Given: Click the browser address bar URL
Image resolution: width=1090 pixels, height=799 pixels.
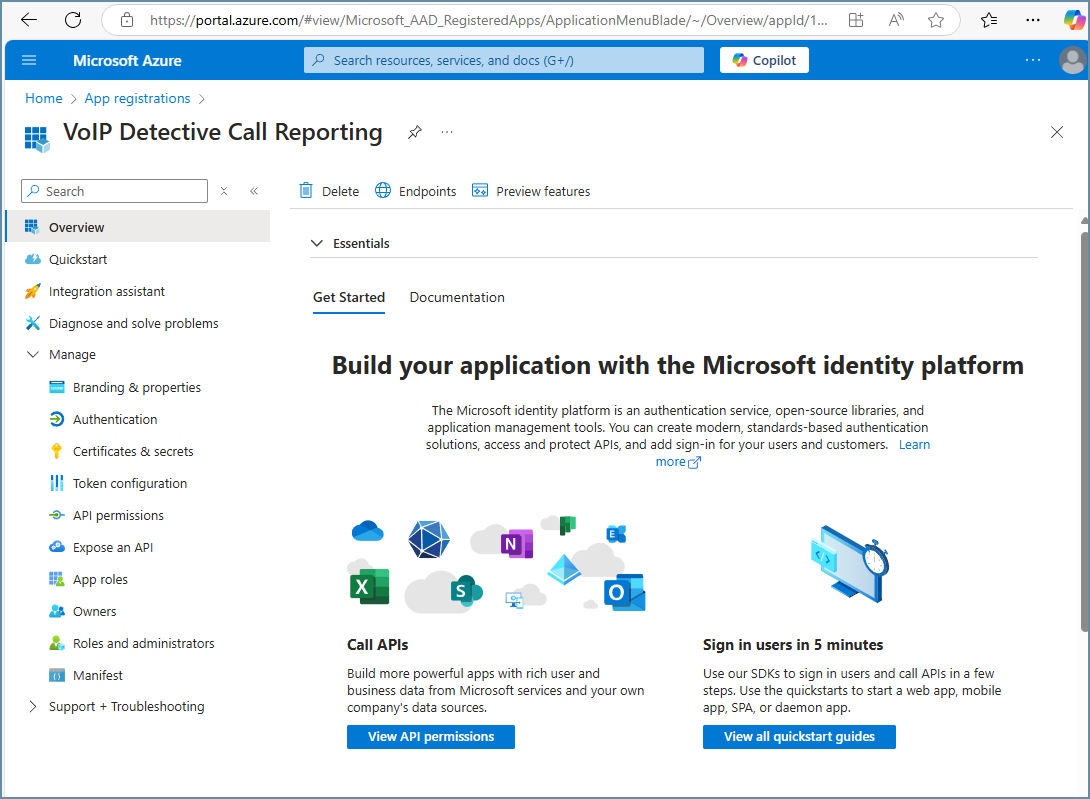Looking at the screenshot, I should click(489, 20).
